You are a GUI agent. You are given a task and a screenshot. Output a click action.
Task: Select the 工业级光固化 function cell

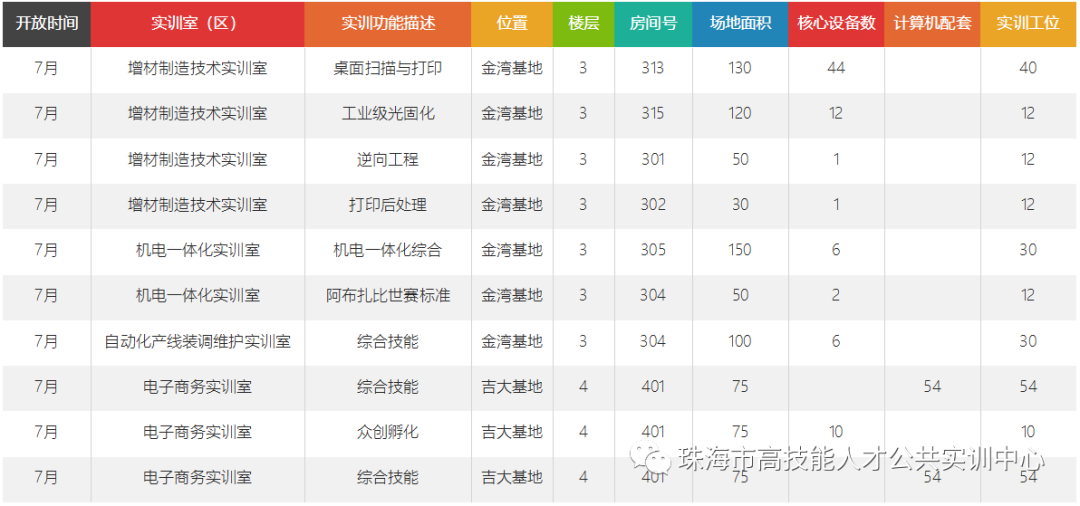[x=388, y=114]
